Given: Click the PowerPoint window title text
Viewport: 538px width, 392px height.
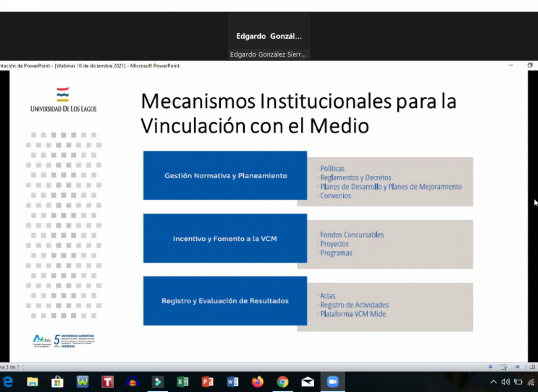Looking at the screenshot, I should 90,66.
